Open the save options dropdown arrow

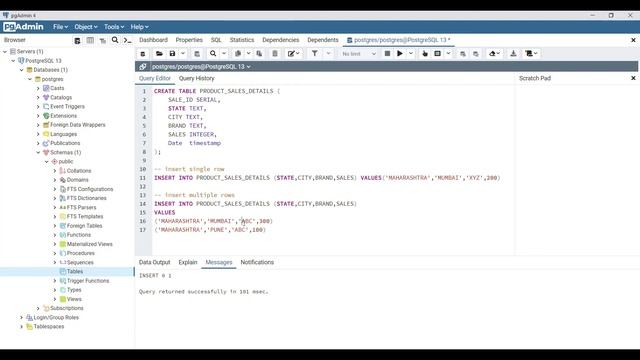click(x=183, y=53)
